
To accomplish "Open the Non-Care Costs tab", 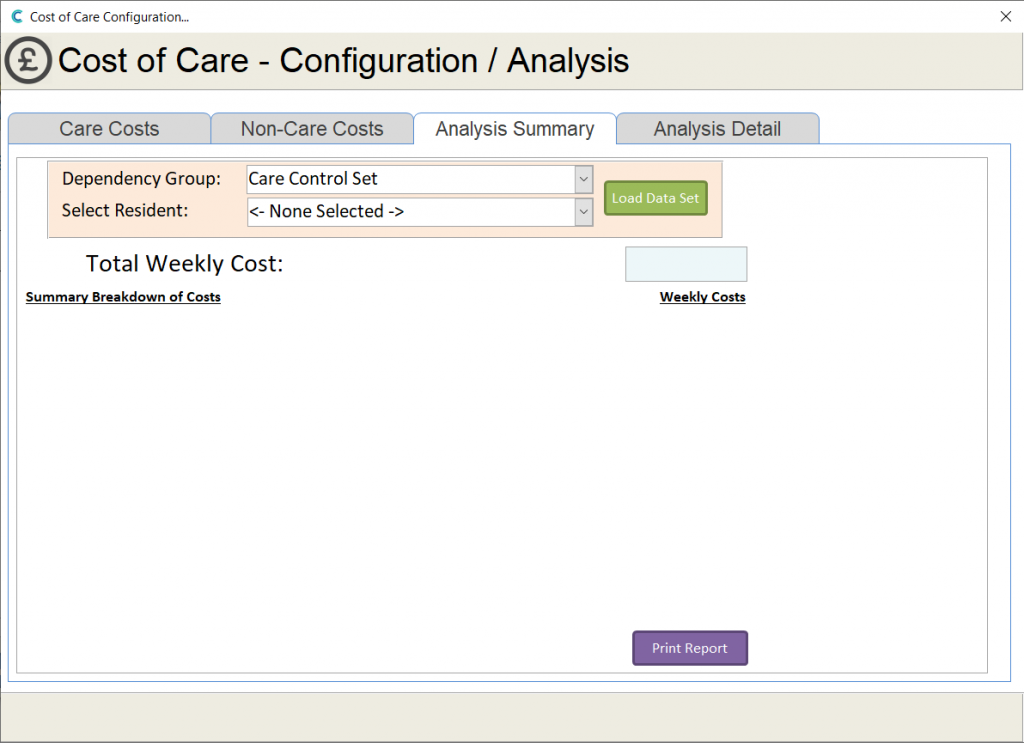I will [x=312, y=129].
